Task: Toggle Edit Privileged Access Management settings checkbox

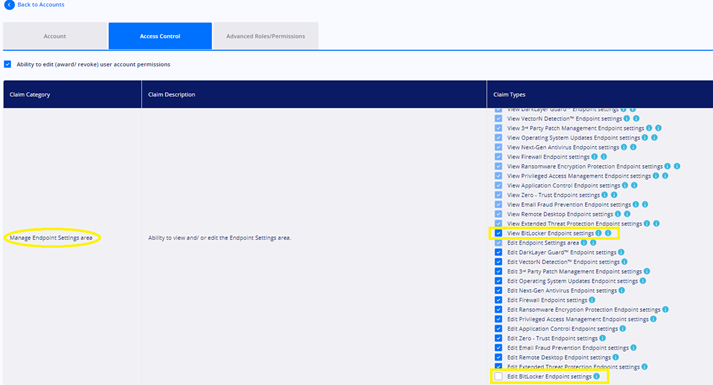Action: [x=498, y=319]
